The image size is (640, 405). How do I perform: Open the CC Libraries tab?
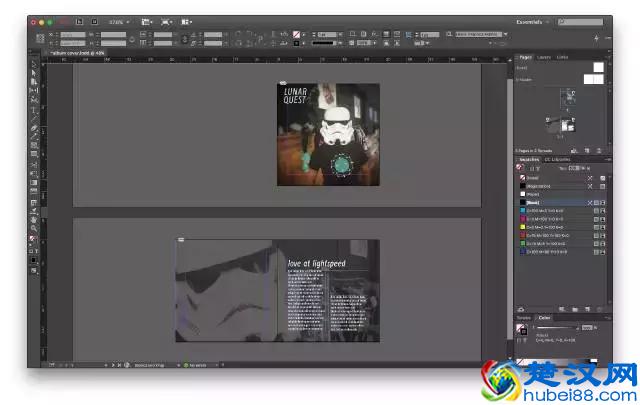tap(556, 159)
